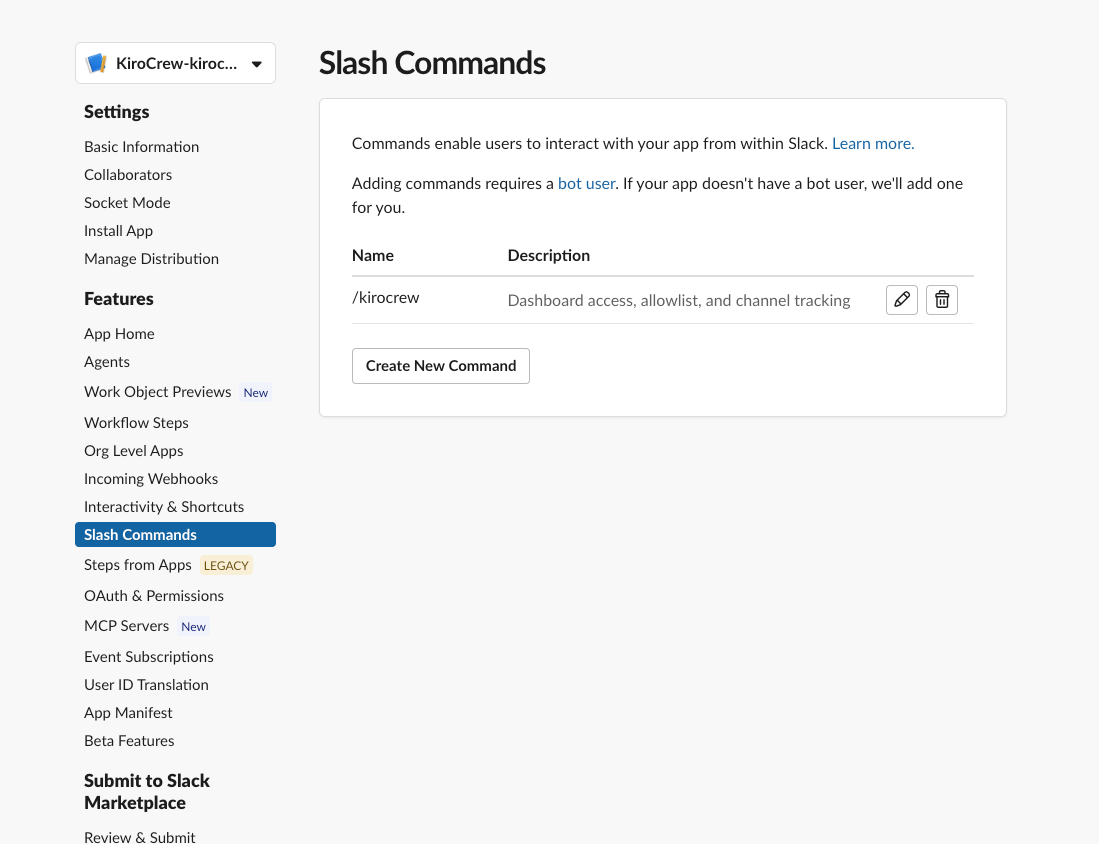1099x844 pixels.
Task: Select Event Subscriptions
Action: point(149,657)
